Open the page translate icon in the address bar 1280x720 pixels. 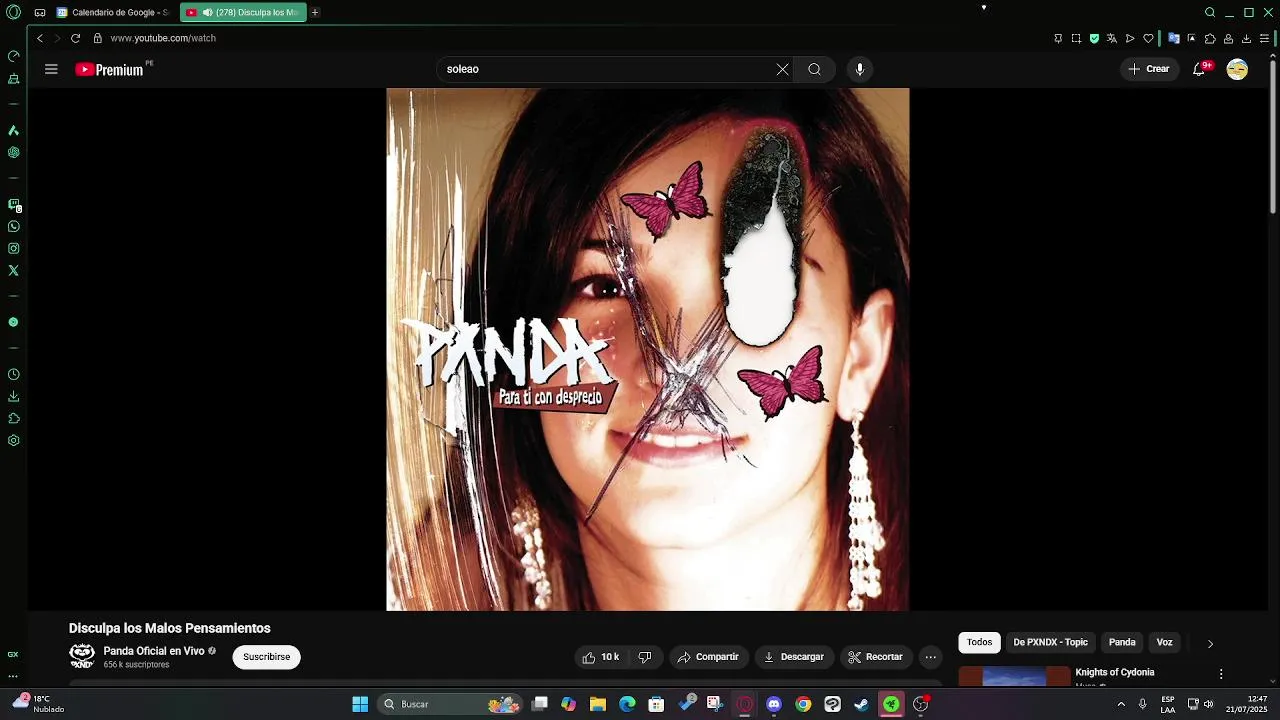pos(1112,38)
